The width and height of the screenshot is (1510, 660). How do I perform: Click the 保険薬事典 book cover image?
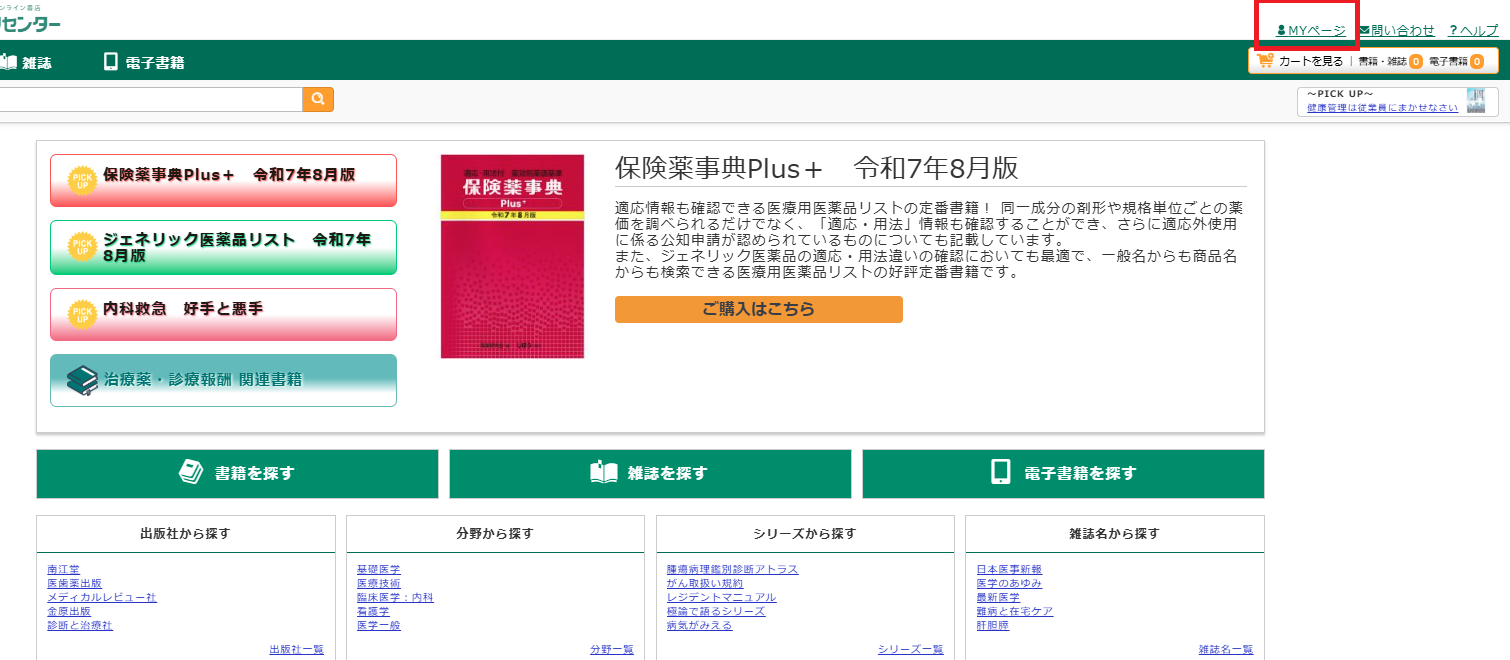[x=512, y=256]
